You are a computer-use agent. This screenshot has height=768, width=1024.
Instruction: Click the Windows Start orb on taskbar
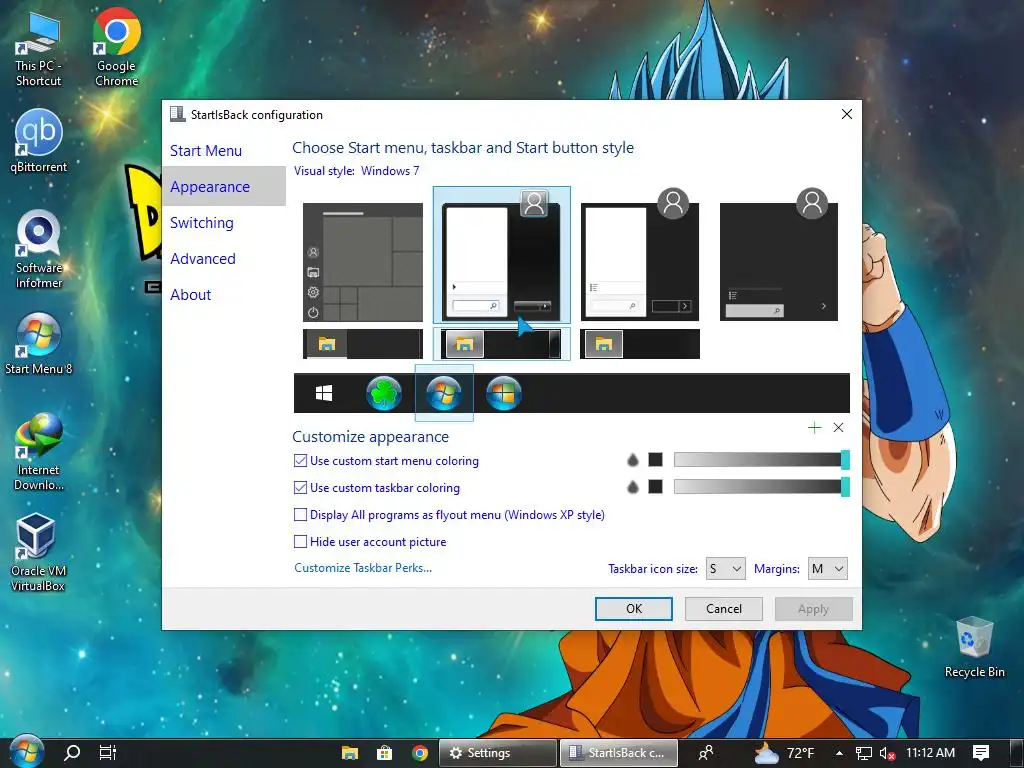(x=26, y=752)
